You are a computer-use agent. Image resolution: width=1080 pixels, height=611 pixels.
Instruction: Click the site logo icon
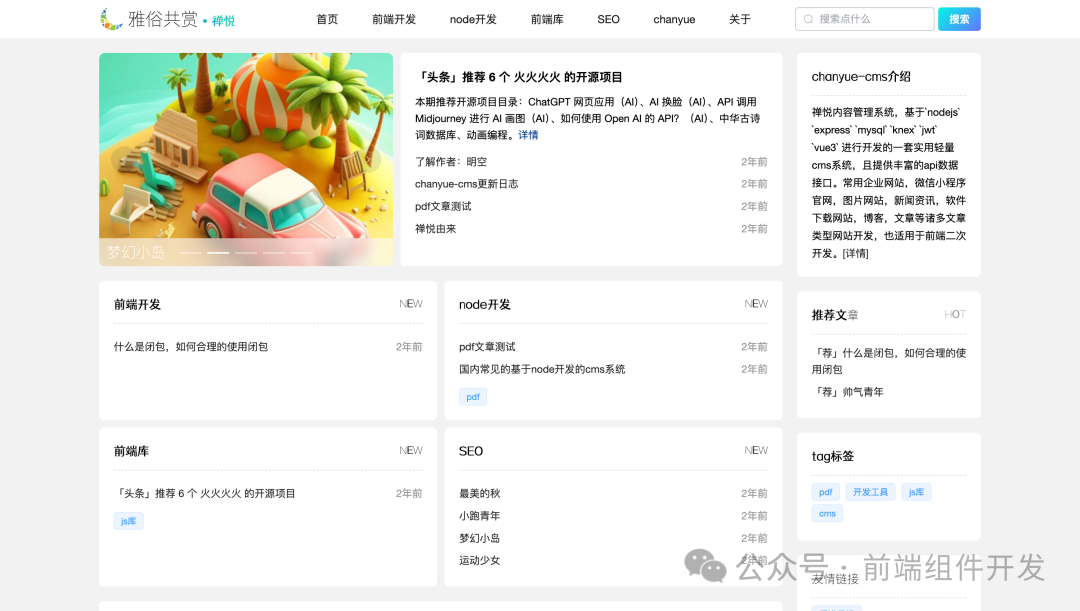pos(111,19)
